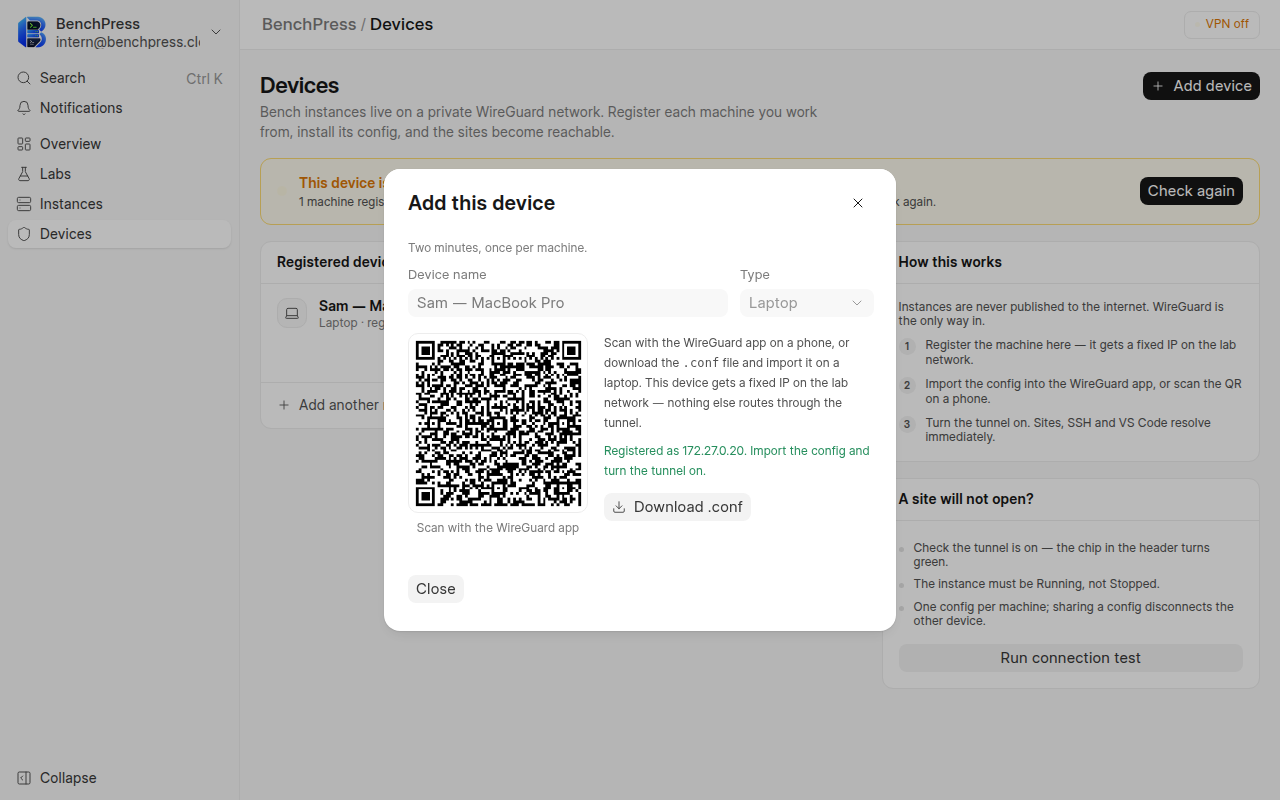Click the 'Registered as 172.27.0.20' message

[737, 461]
